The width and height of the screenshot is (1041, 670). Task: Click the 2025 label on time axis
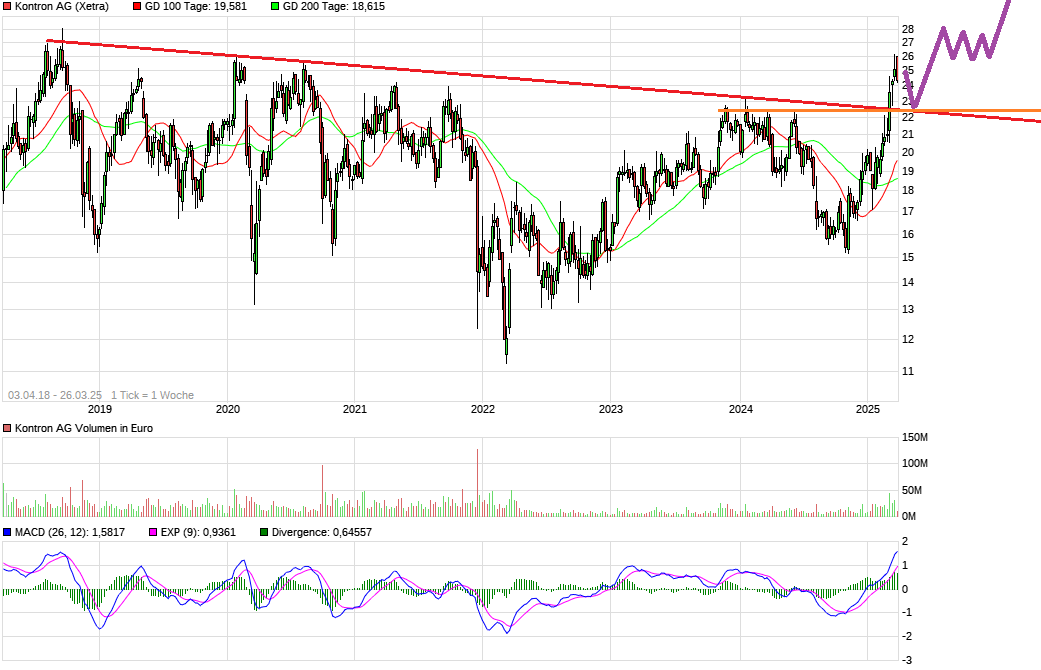(x=868, y=409)
